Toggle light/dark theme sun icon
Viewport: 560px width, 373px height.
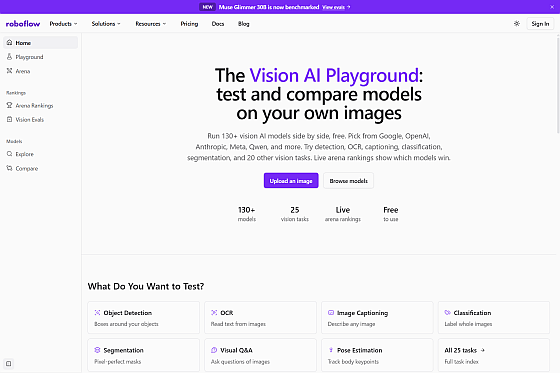point(517,24)
